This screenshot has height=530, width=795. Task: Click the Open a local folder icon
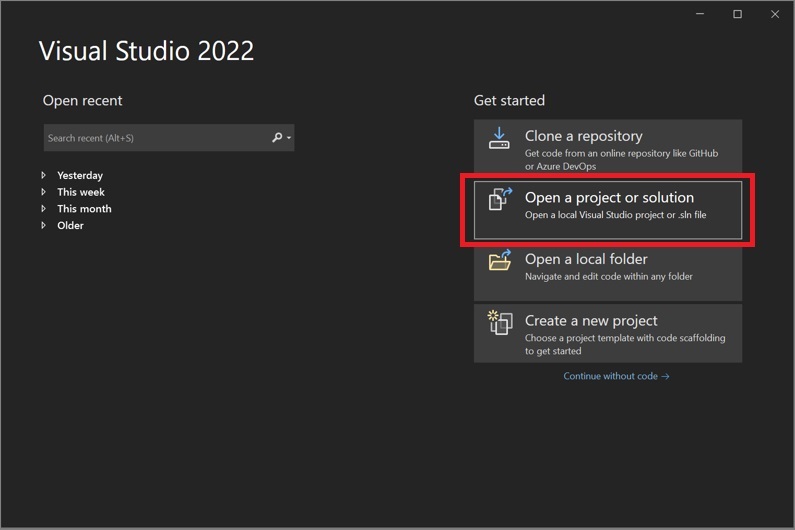(500, 260)
